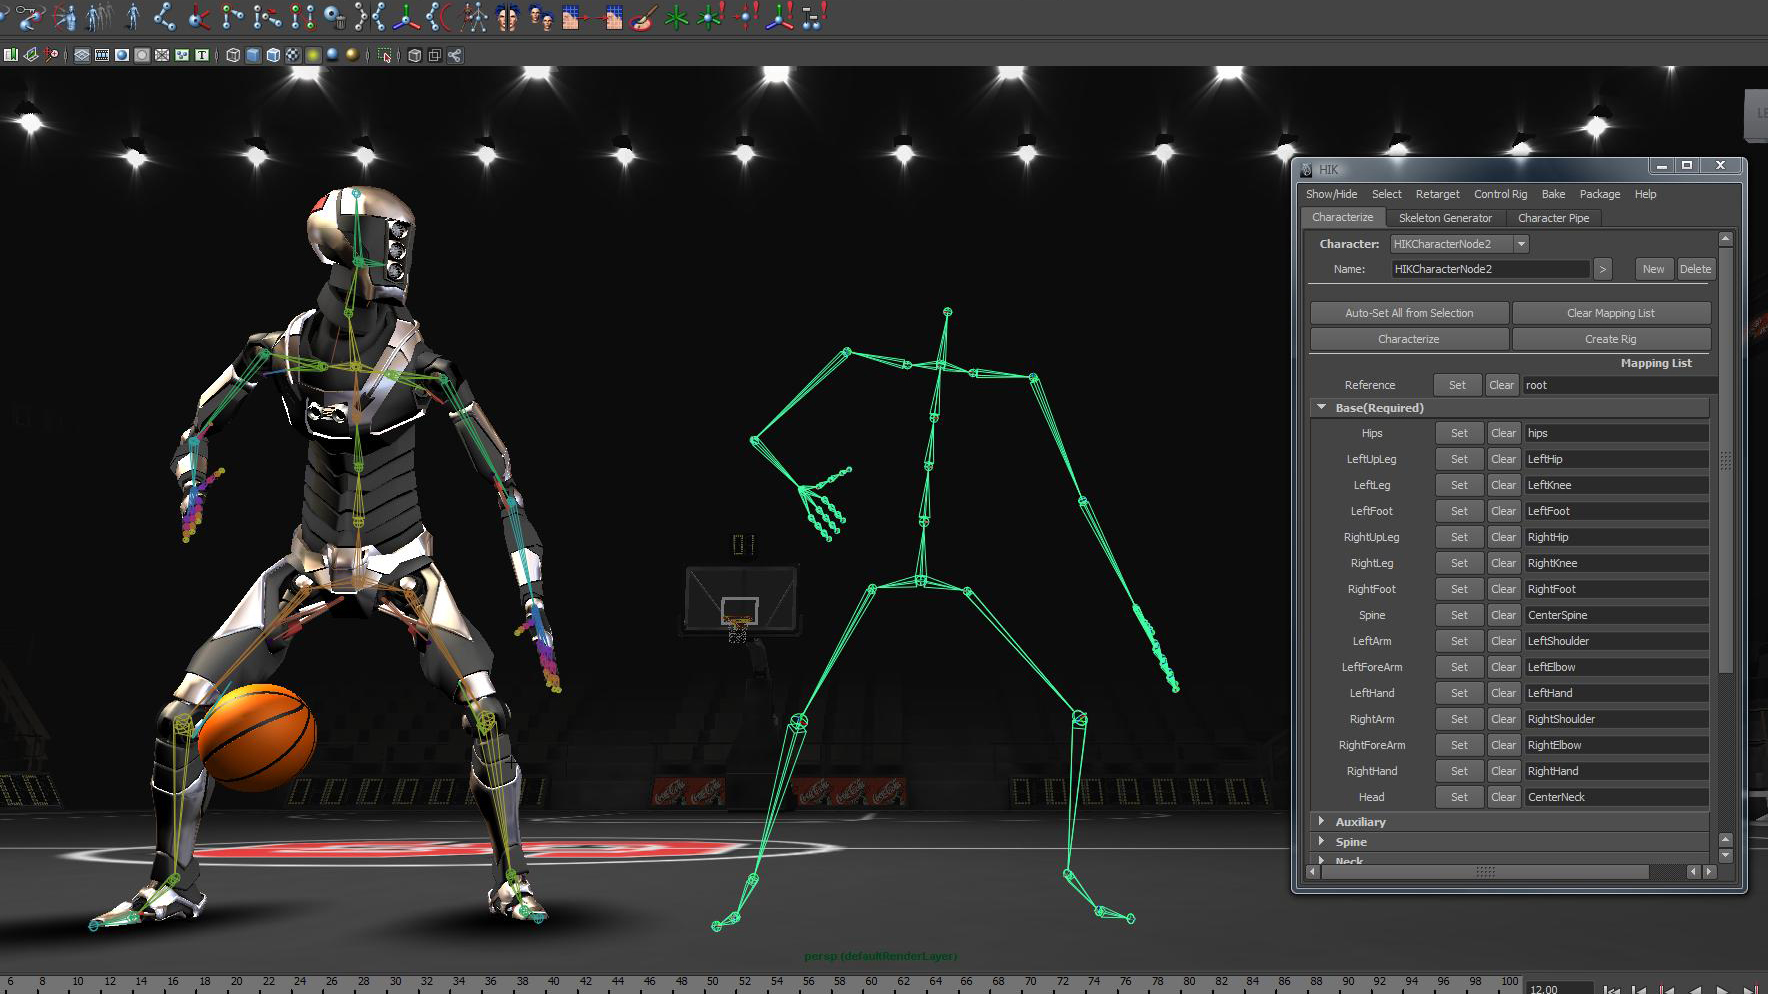This screenshot has height=994, width=1768.
Task: Toggle isolate select icon
Action: (x=384, y=55)
